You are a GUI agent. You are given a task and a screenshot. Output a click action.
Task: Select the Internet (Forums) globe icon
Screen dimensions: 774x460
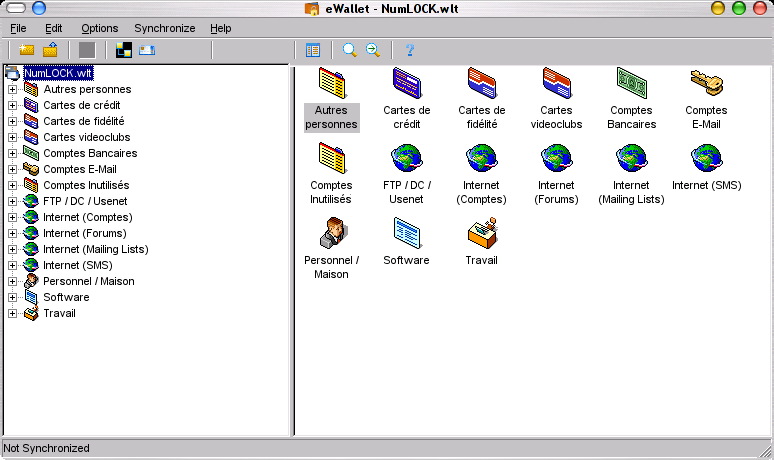pyautogui.click(x=556, y=158)
